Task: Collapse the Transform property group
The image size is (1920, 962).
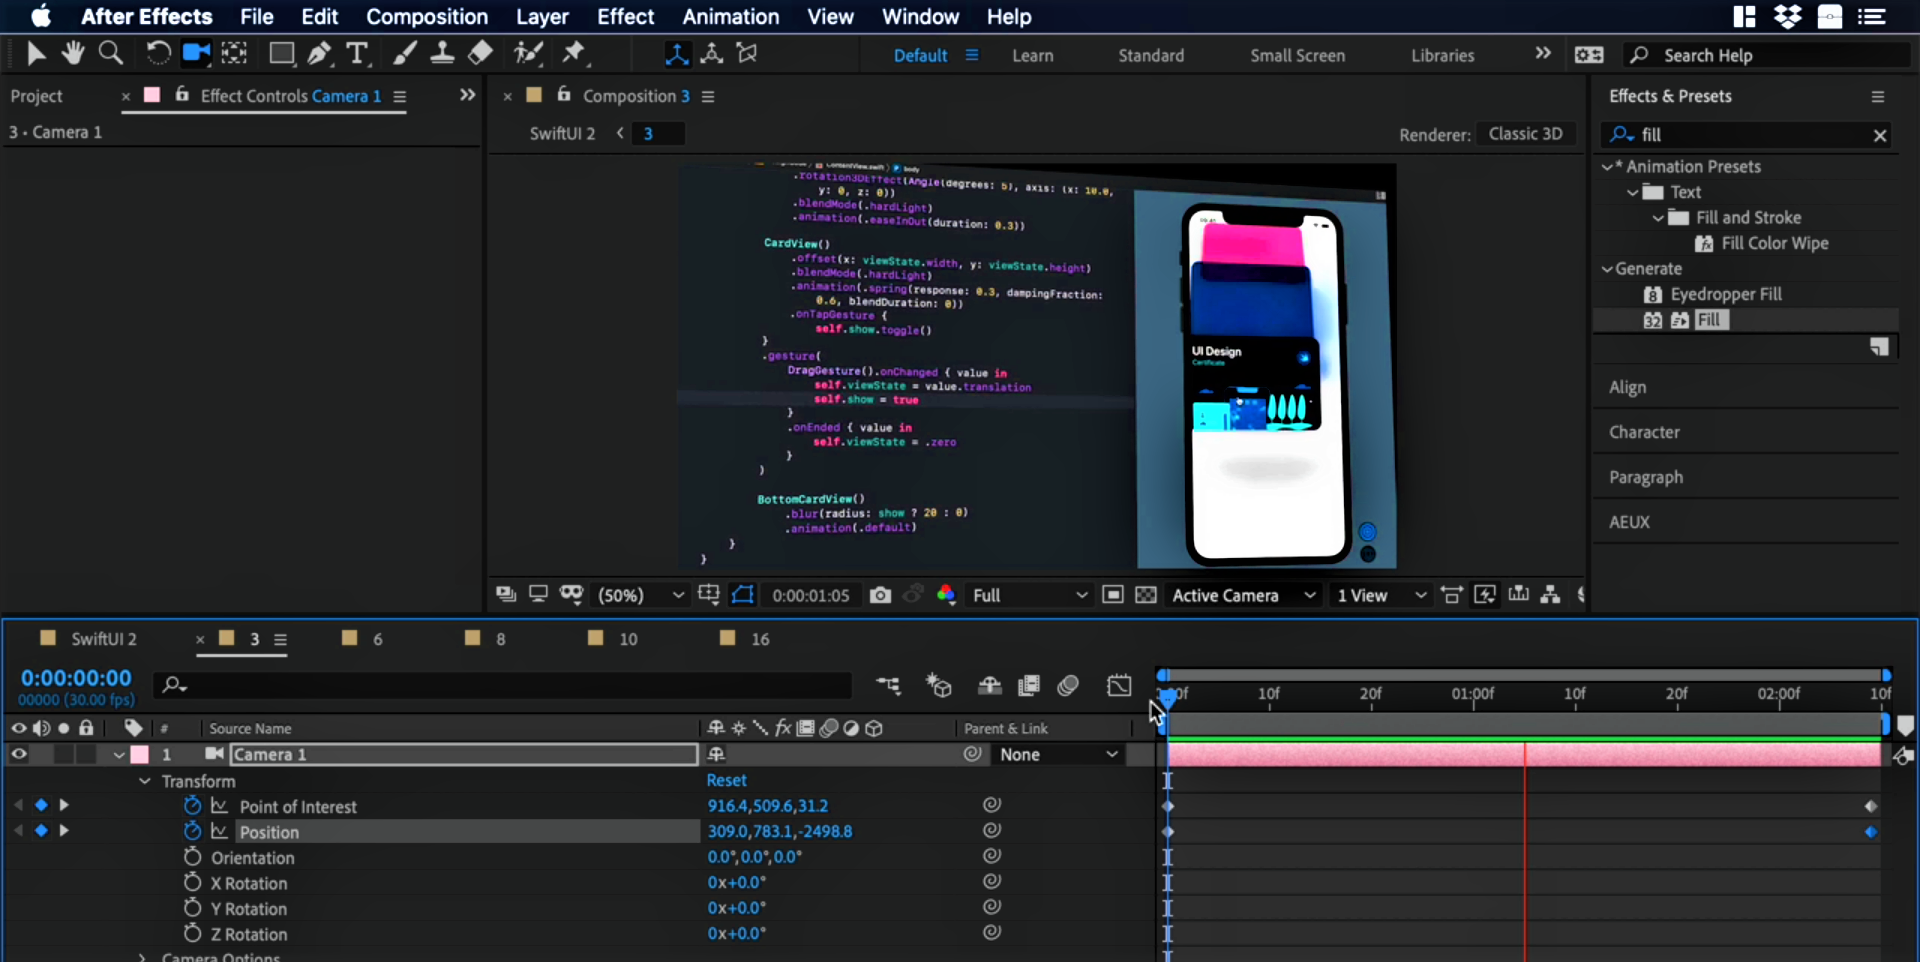Action: 145,781
